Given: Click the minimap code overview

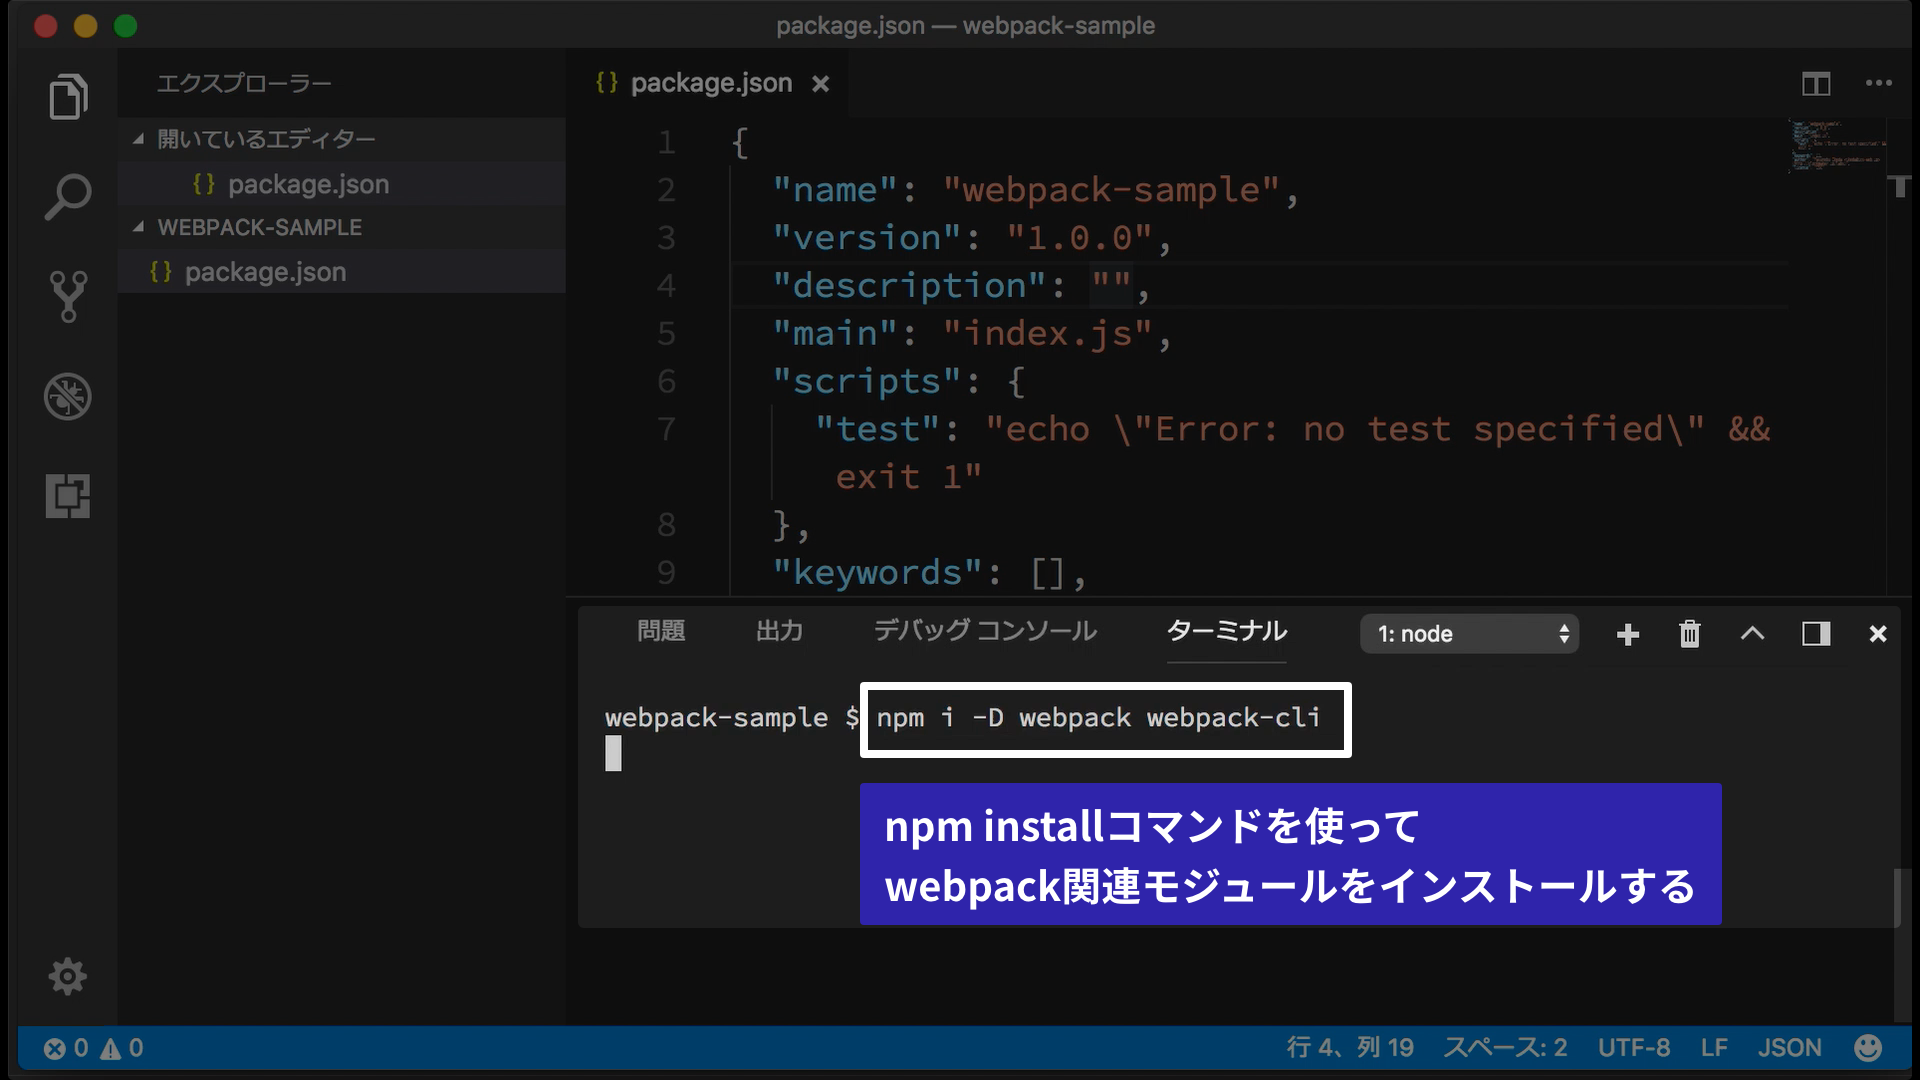Looking at the screenshot, I should tap(1836, 147).
